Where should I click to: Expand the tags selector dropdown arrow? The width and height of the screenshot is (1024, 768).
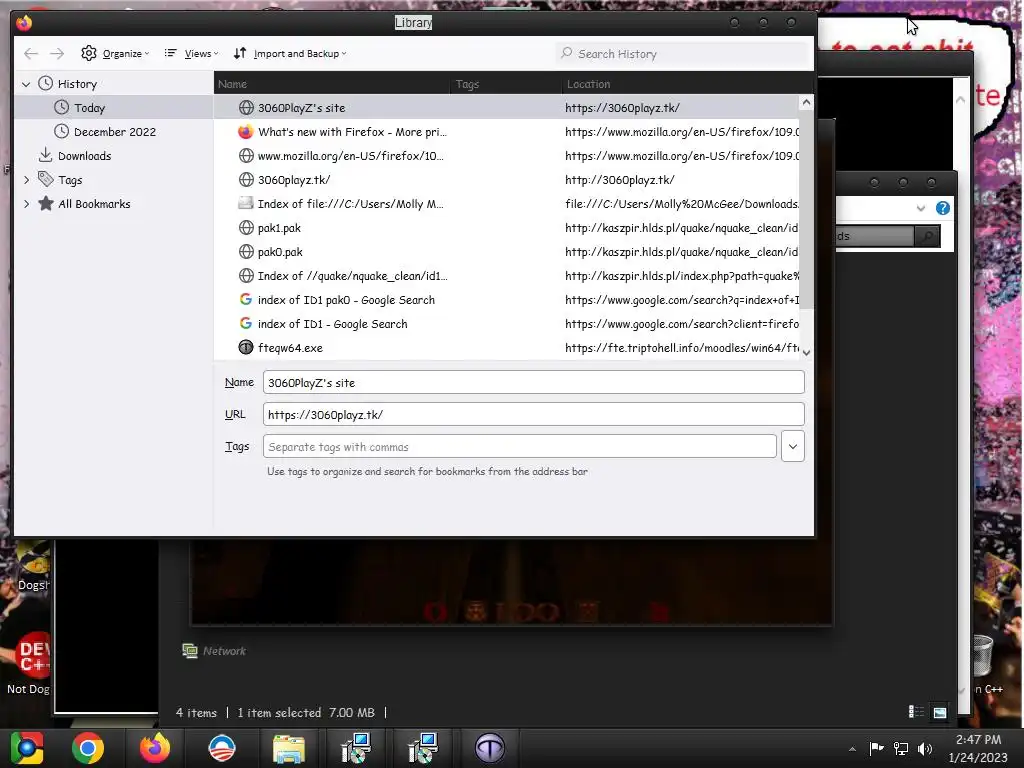[793, 447]
